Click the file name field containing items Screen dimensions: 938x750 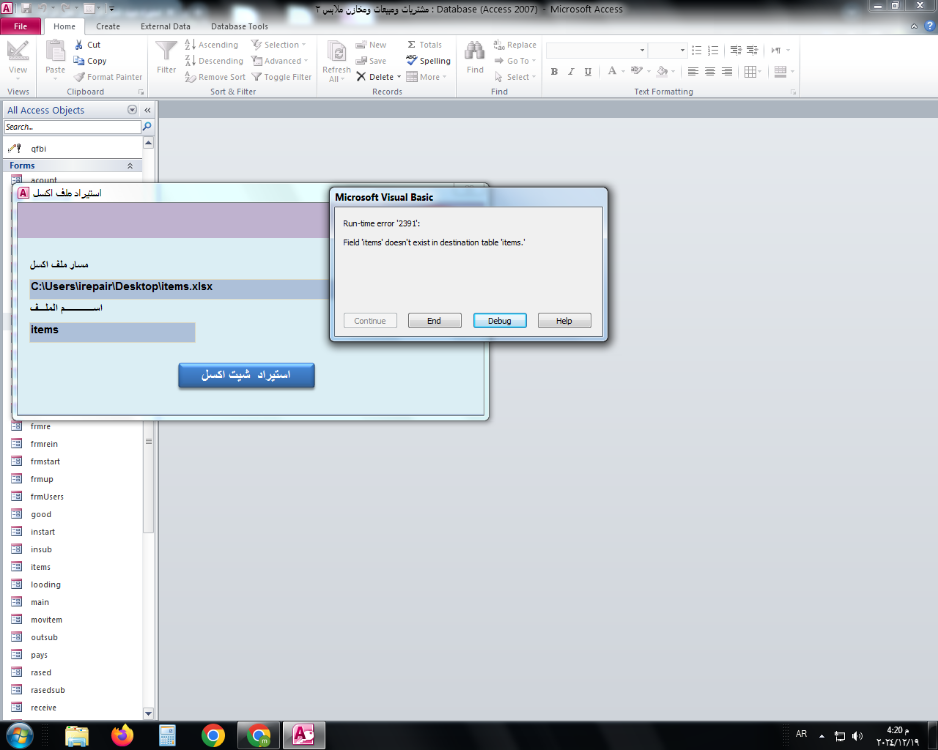coord(112,332)
